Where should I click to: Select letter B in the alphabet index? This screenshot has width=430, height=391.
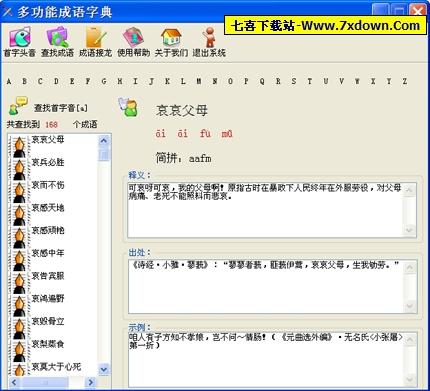coord(24,81)
